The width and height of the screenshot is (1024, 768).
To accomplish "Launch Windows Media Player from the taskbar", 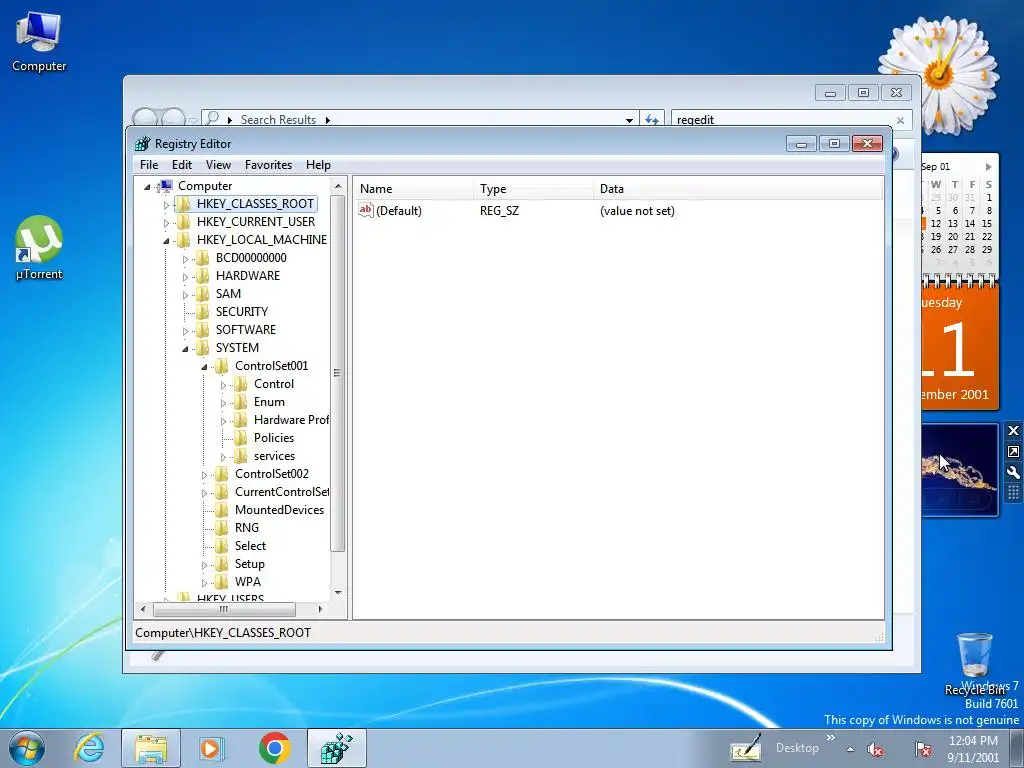I will coord(212,748).
